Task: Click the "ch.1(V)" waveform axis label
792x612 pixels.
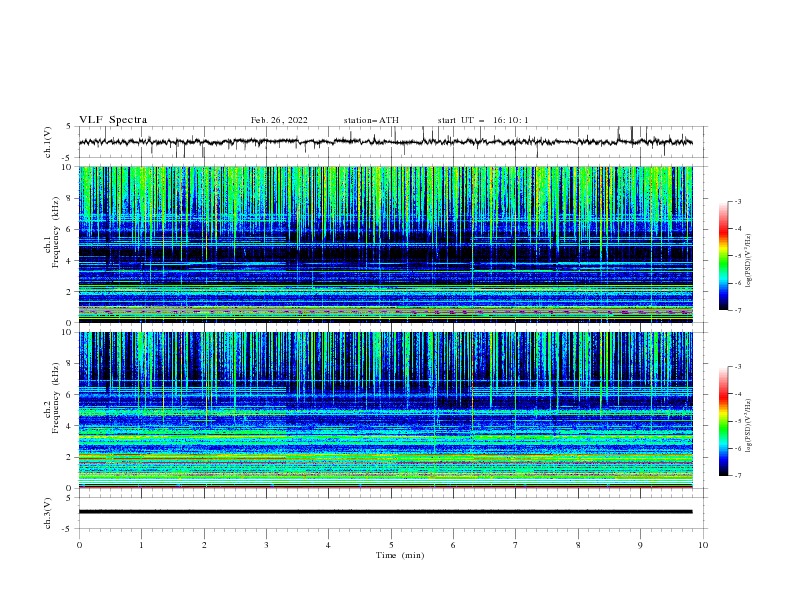Action: click(48, 142)
